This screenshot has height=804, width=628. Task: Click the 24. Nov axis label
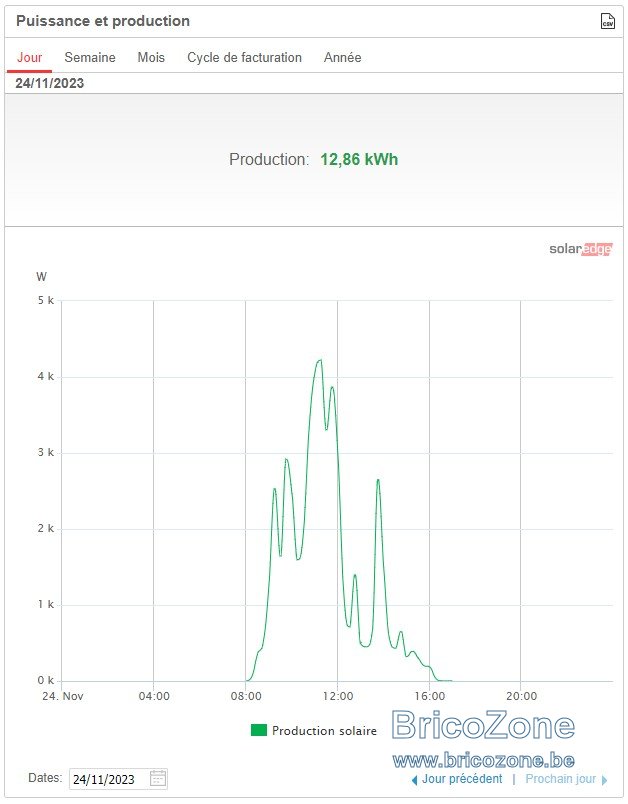pos(63,696)
